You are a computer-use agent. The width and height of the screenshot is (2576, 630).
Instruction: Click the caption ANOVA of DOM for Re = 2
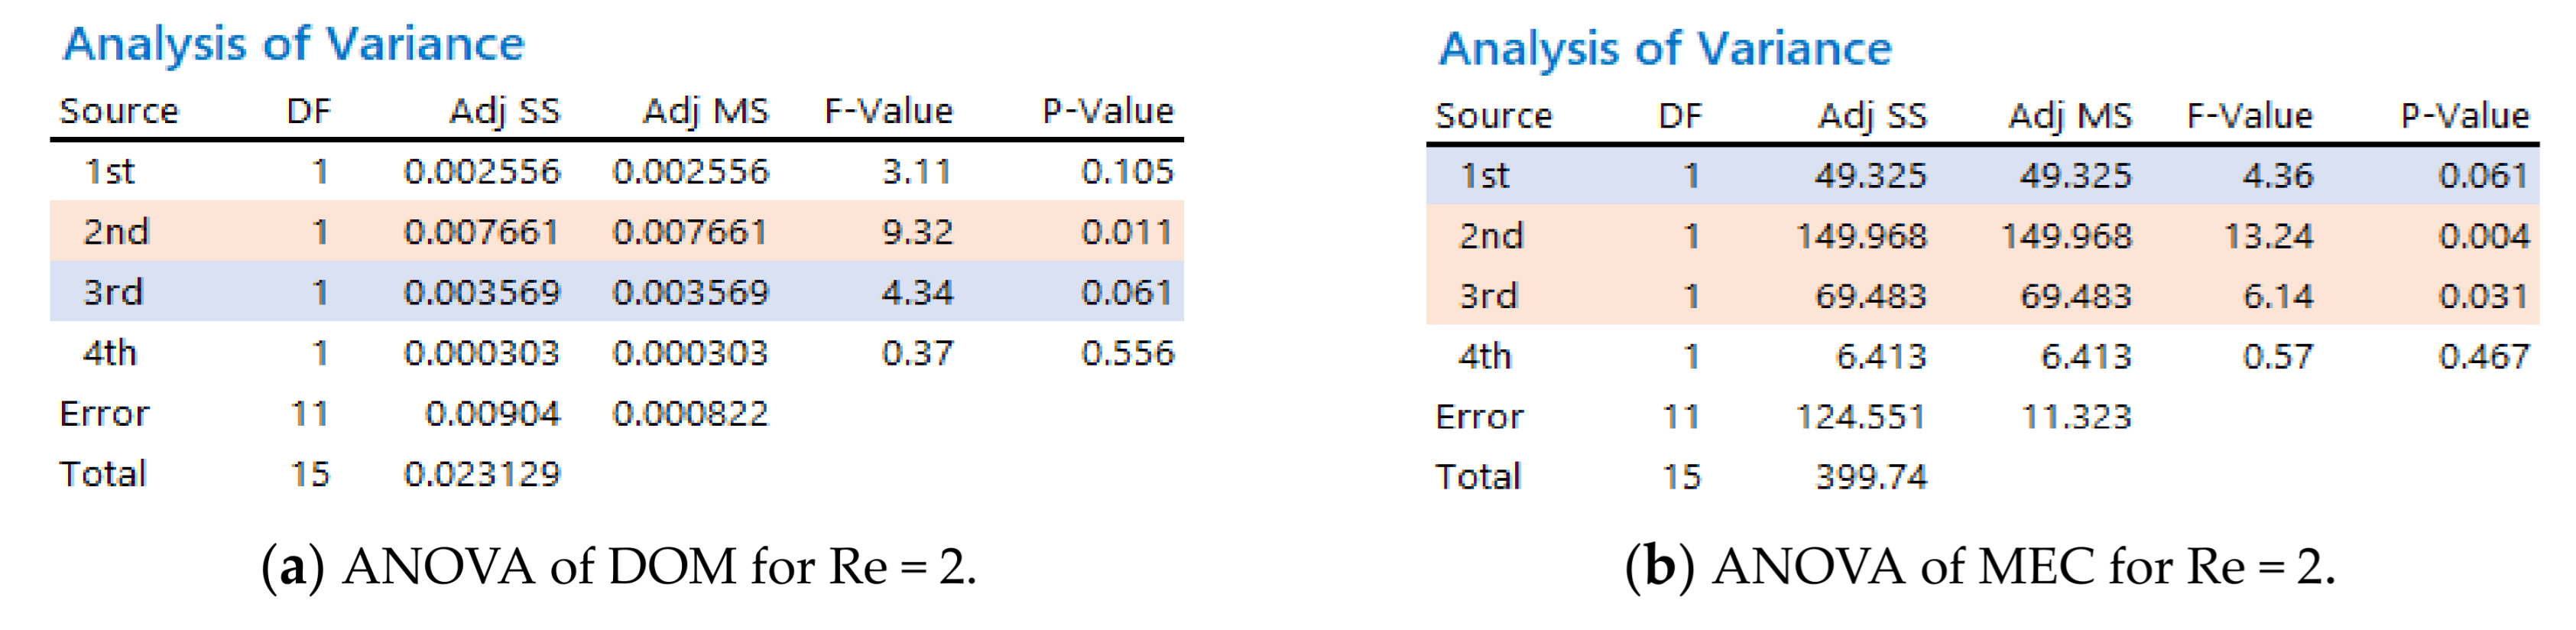point(618,567)
